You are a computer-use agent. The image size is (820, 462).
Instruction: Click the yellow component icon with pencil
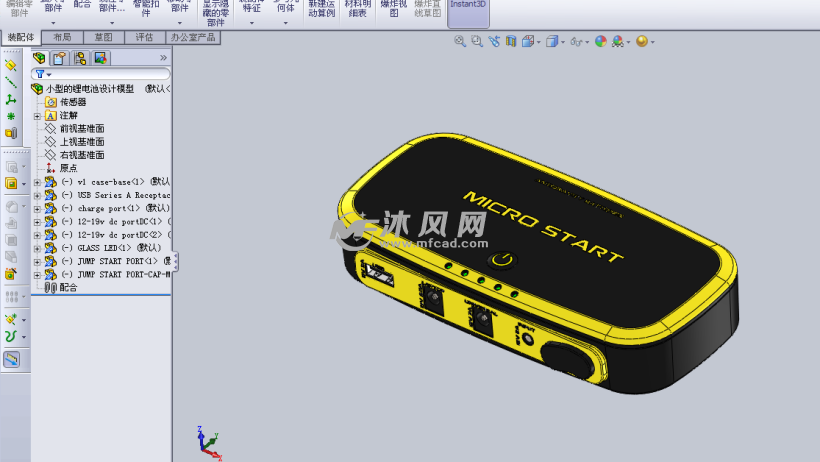tap(10, 274)
